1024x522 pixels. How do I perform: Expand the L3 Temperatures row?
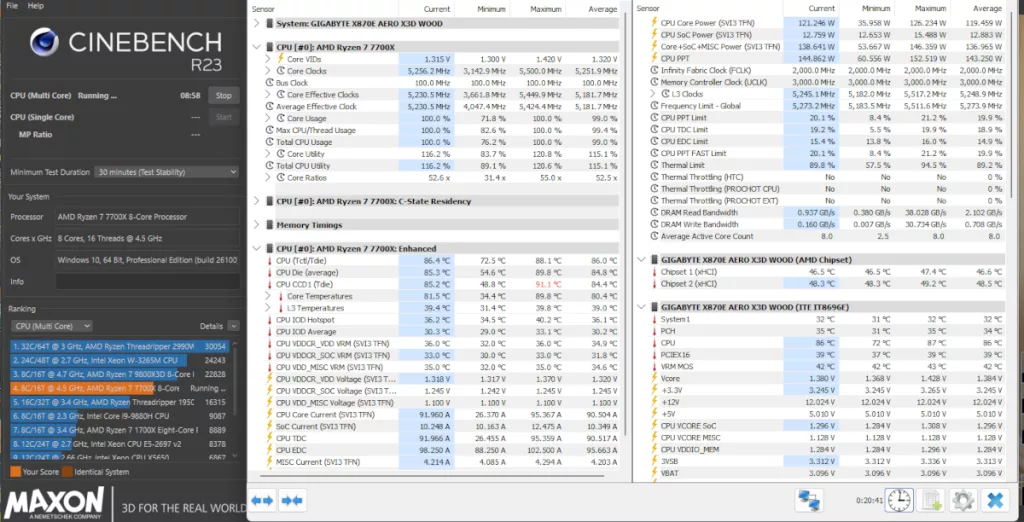pyautogui.click(x=268, y=308)
